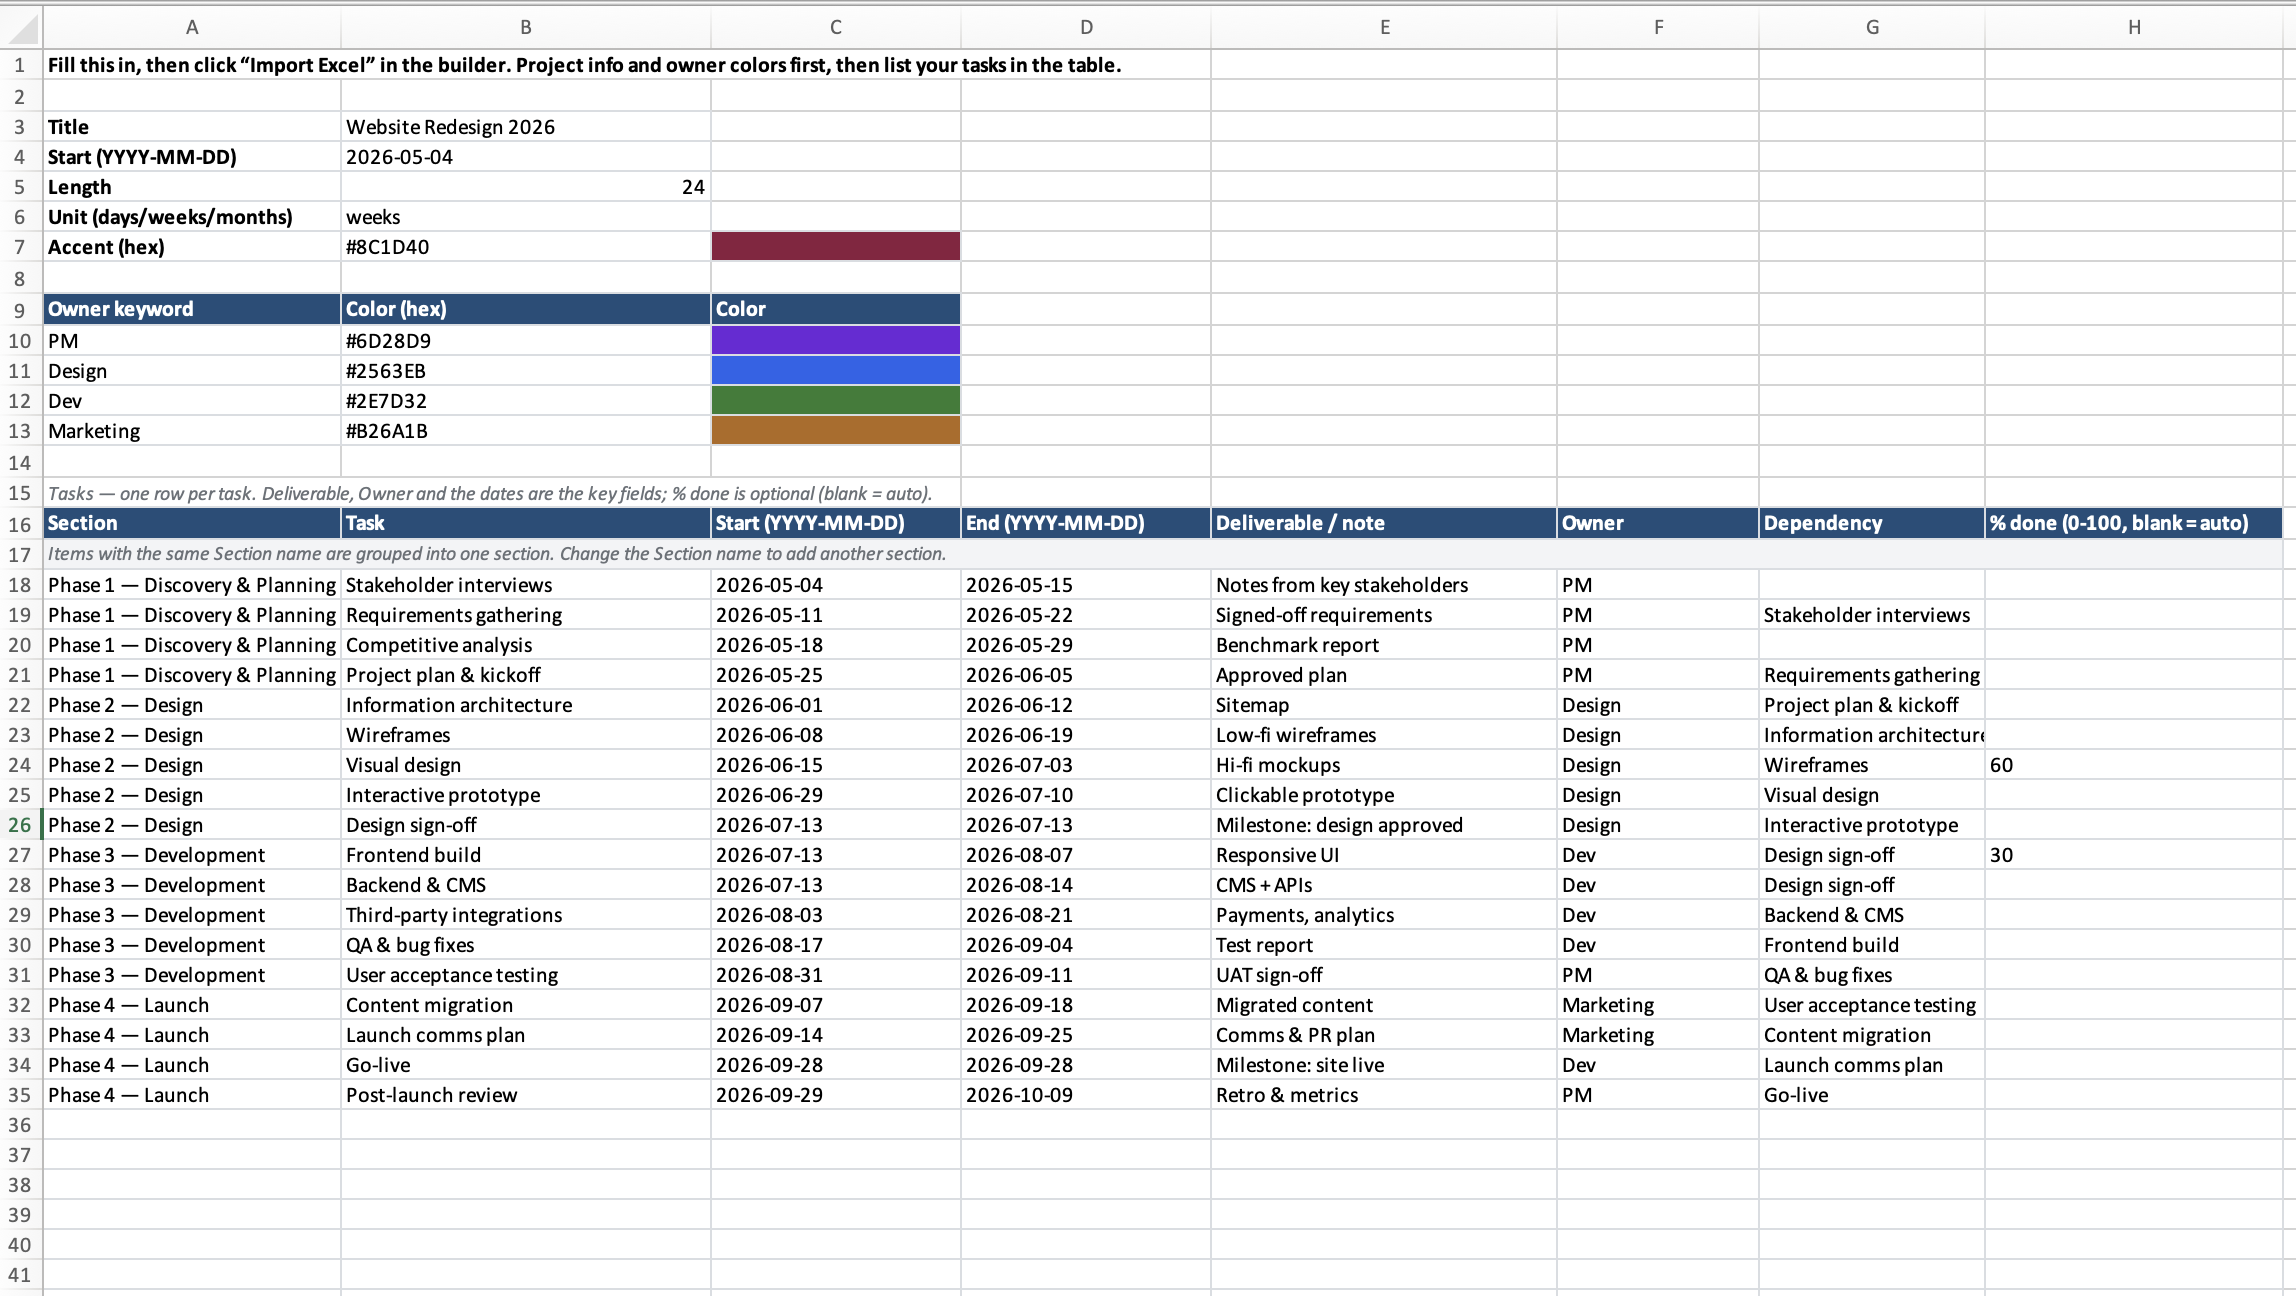The height and width of the screenshot is (1296, 2296).
Task: Click the select-all corner triangle
Action: pyautogui.click(x=22, y=28)
